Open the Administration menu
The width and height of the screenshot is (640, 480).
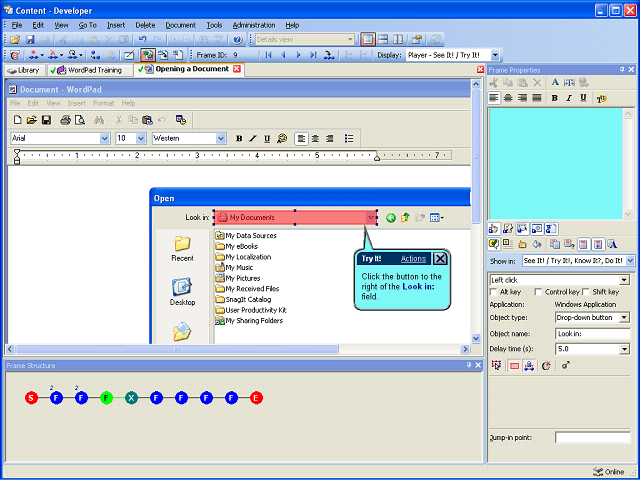(254, 25)
